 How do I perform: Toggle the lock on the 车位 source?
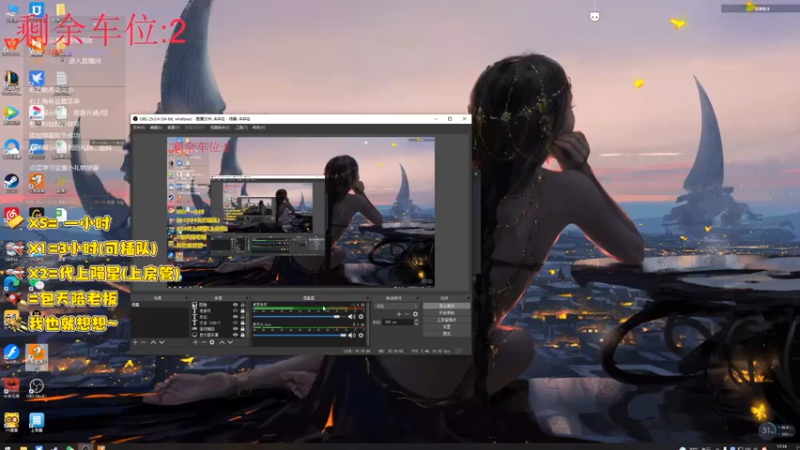pyautogui.click(x=243, y=316)
